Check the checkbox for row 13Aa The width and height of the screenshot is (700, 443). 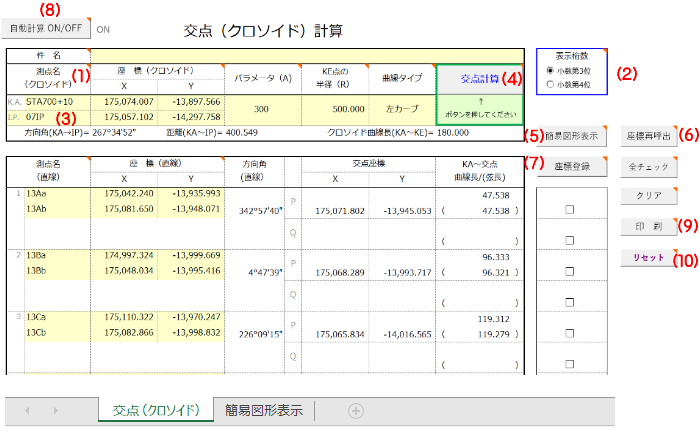point(568,210)
